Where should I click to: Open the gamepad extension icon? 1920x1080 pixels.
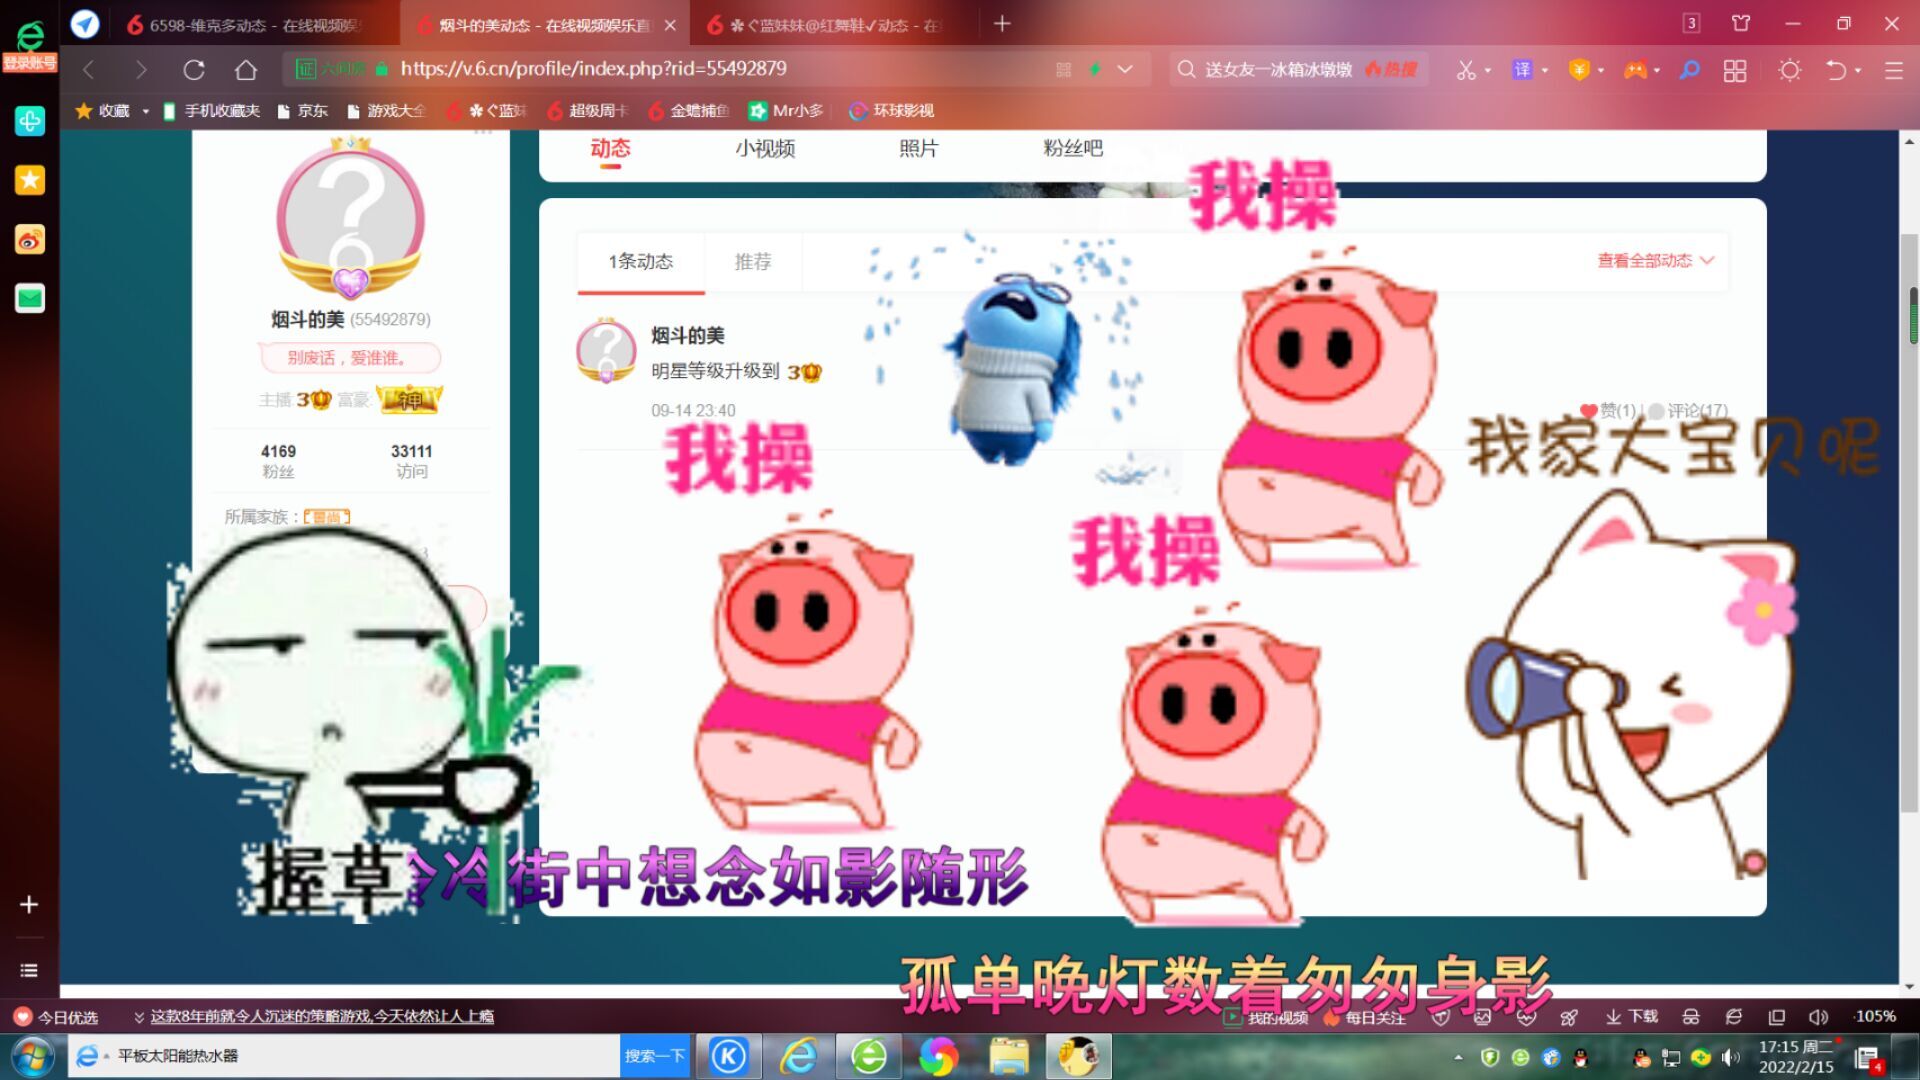[1635, 70]
